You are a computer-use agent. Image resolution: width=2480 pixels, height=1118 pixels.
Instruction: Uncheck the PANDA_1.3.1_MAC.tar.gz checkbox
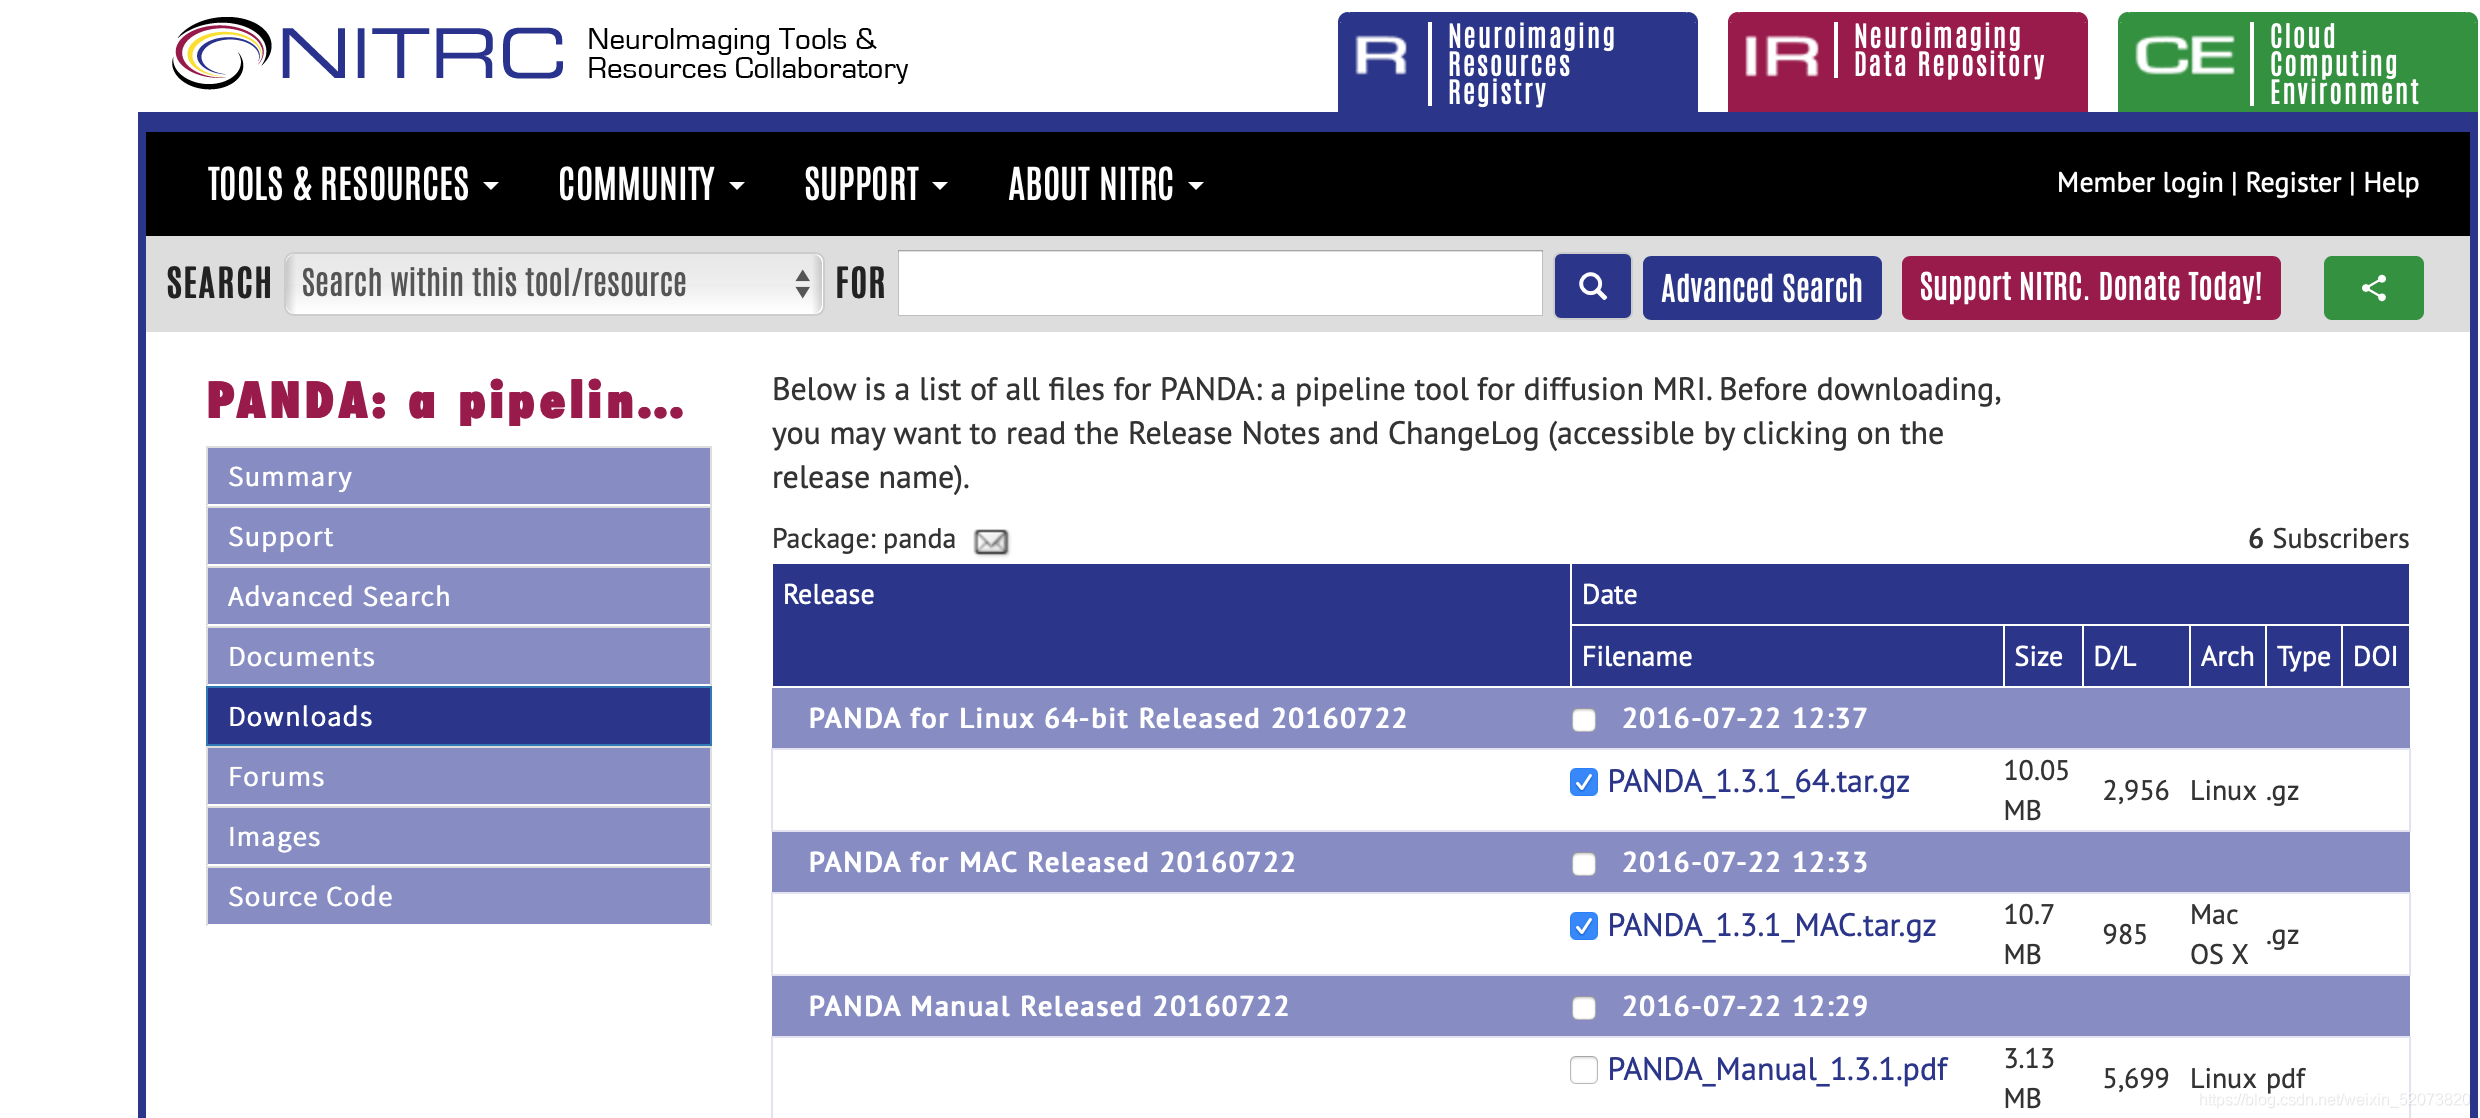pos(1584,926)
